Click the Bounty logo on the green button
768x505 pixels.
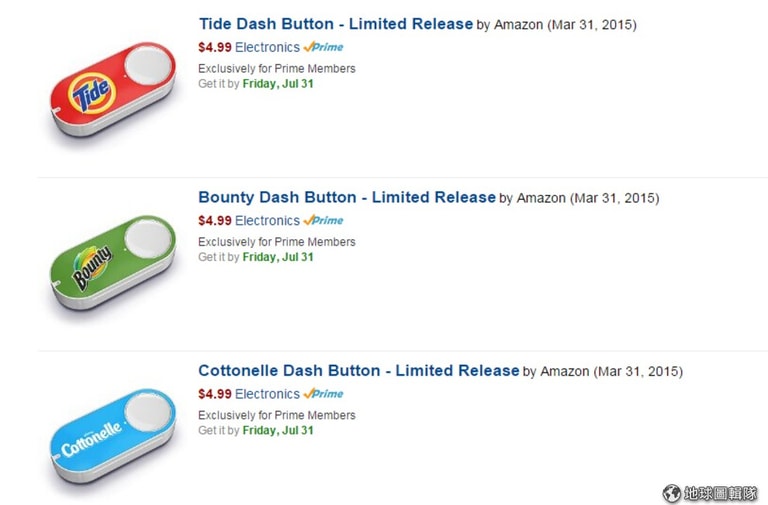coord(92,268)
